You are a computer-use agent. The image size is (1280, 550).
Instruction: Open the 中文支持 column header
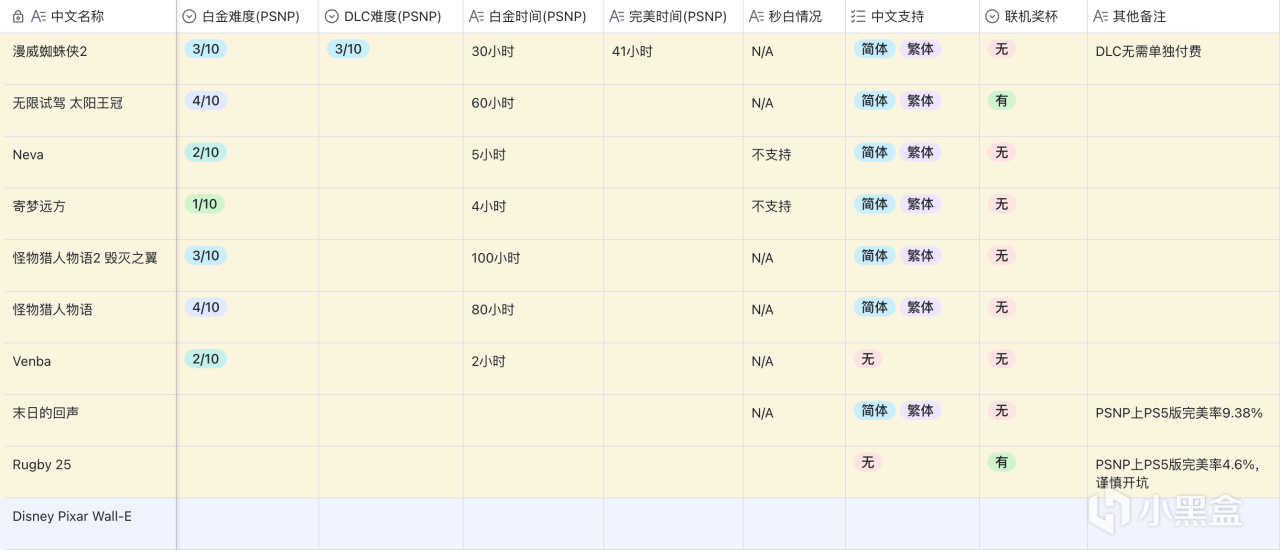point(912,17)
